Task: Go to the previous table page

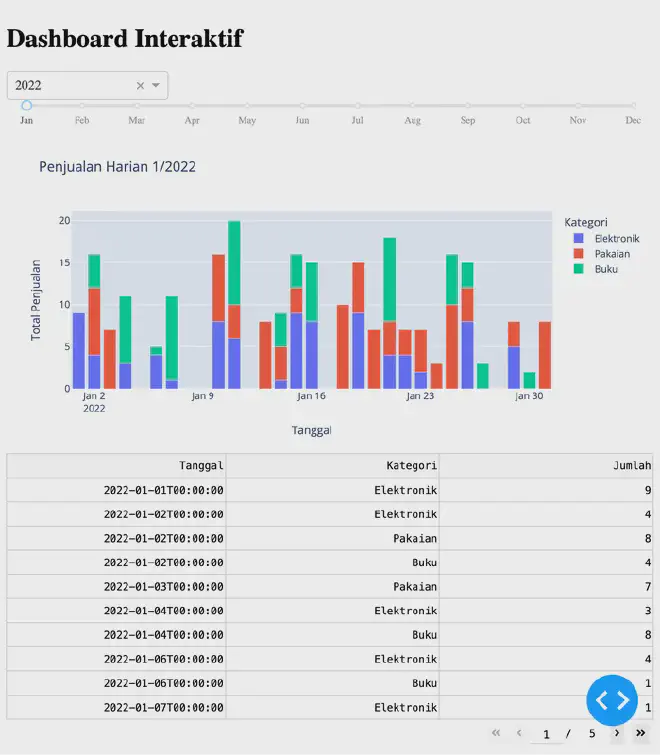Action: tap(519, 733)
